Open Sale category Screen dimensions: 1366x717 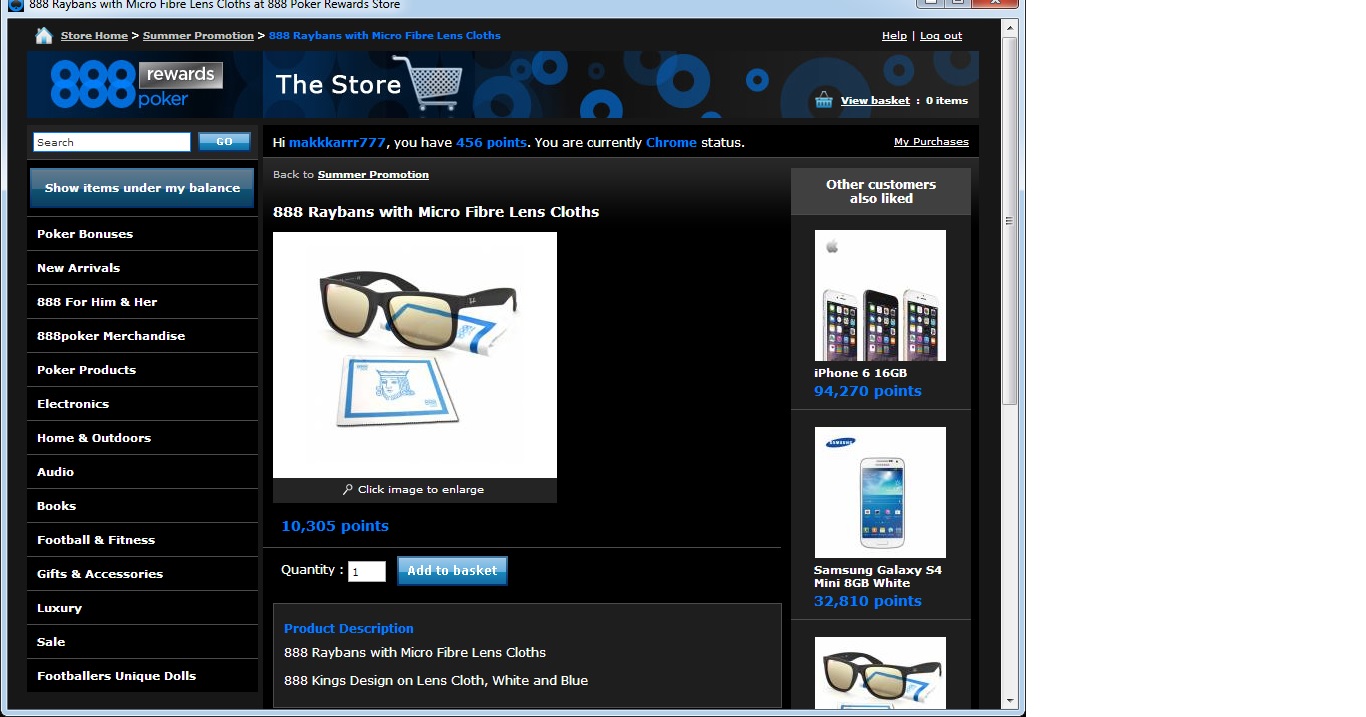pyautogui.click(x=142, y=642)
